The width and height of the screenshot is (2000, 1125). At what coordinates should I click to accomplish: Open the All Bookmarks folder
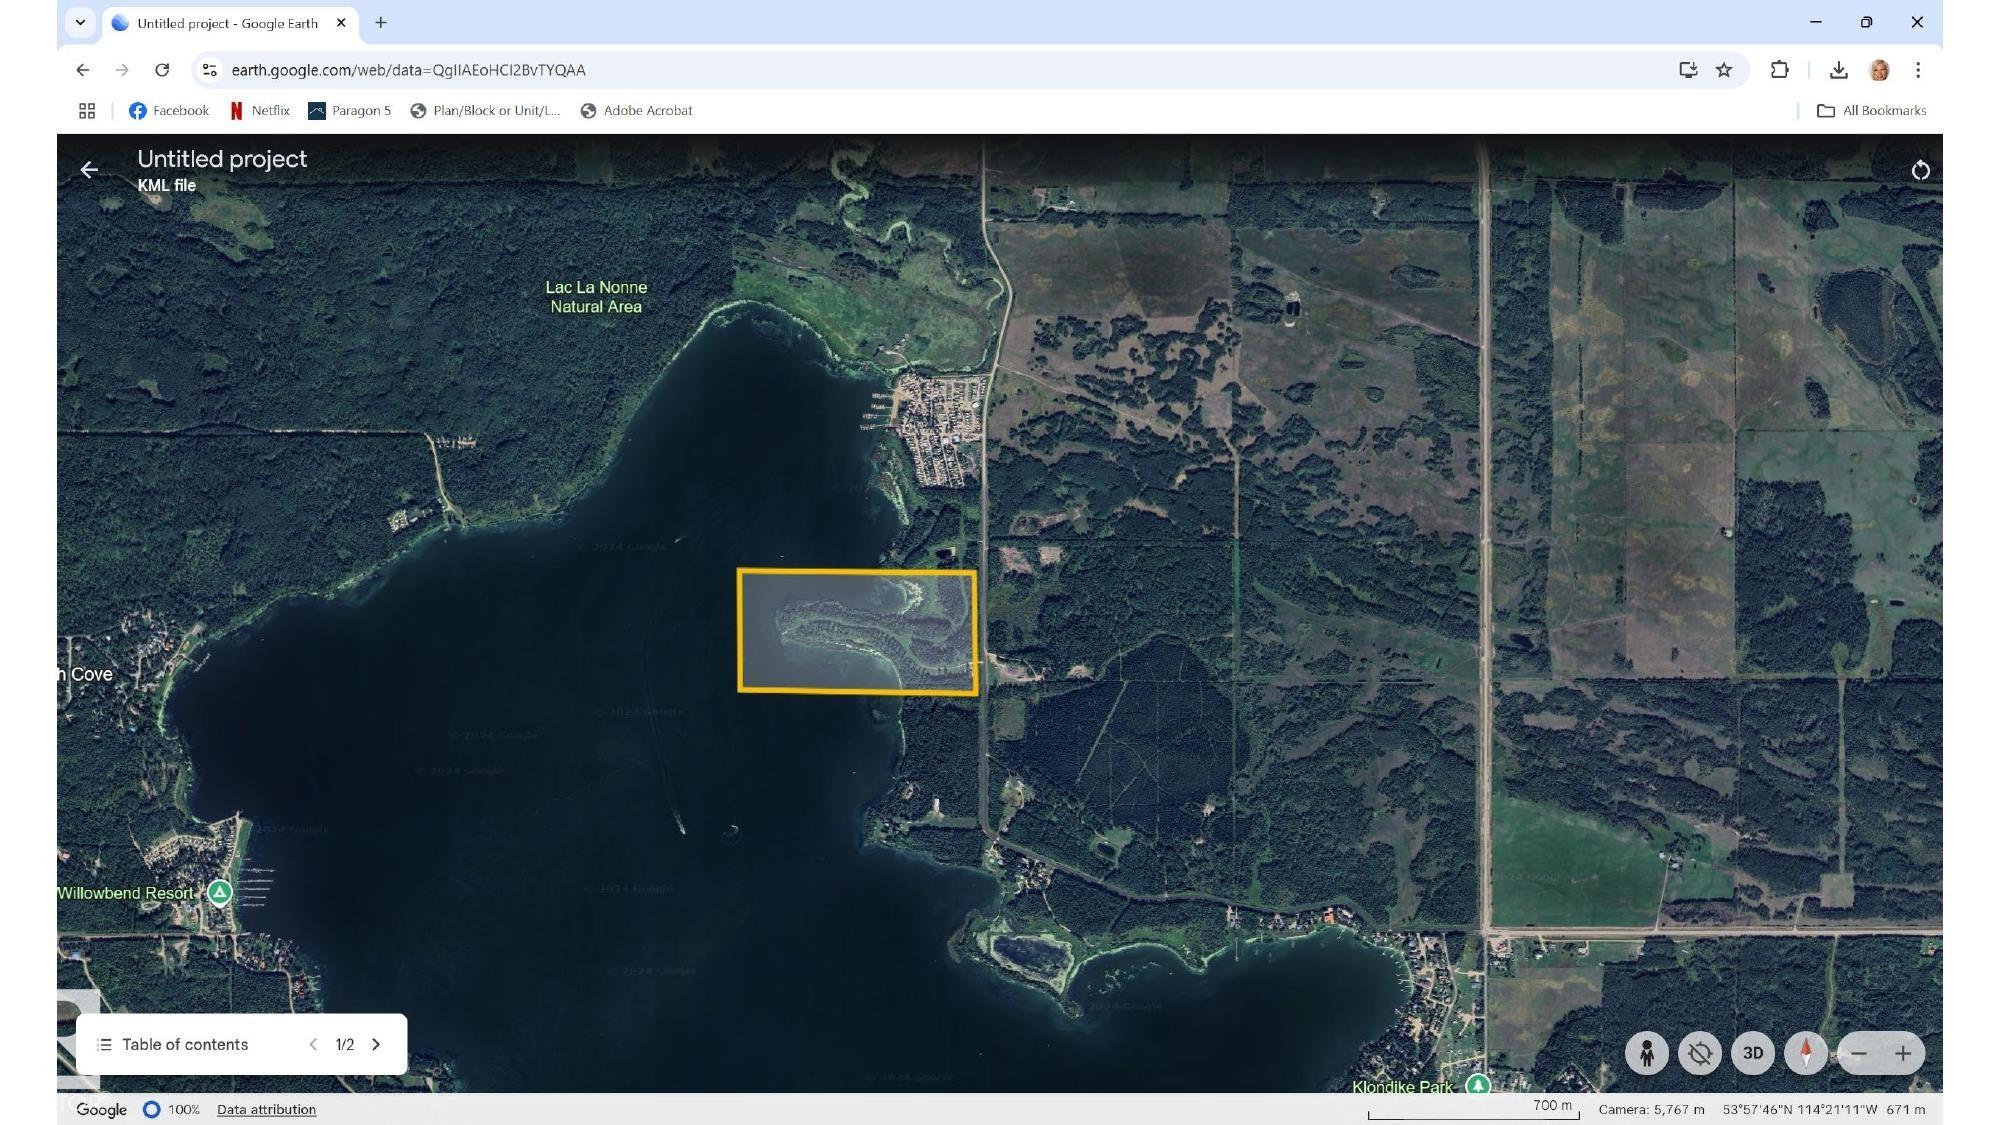(x=1871, y=110)
